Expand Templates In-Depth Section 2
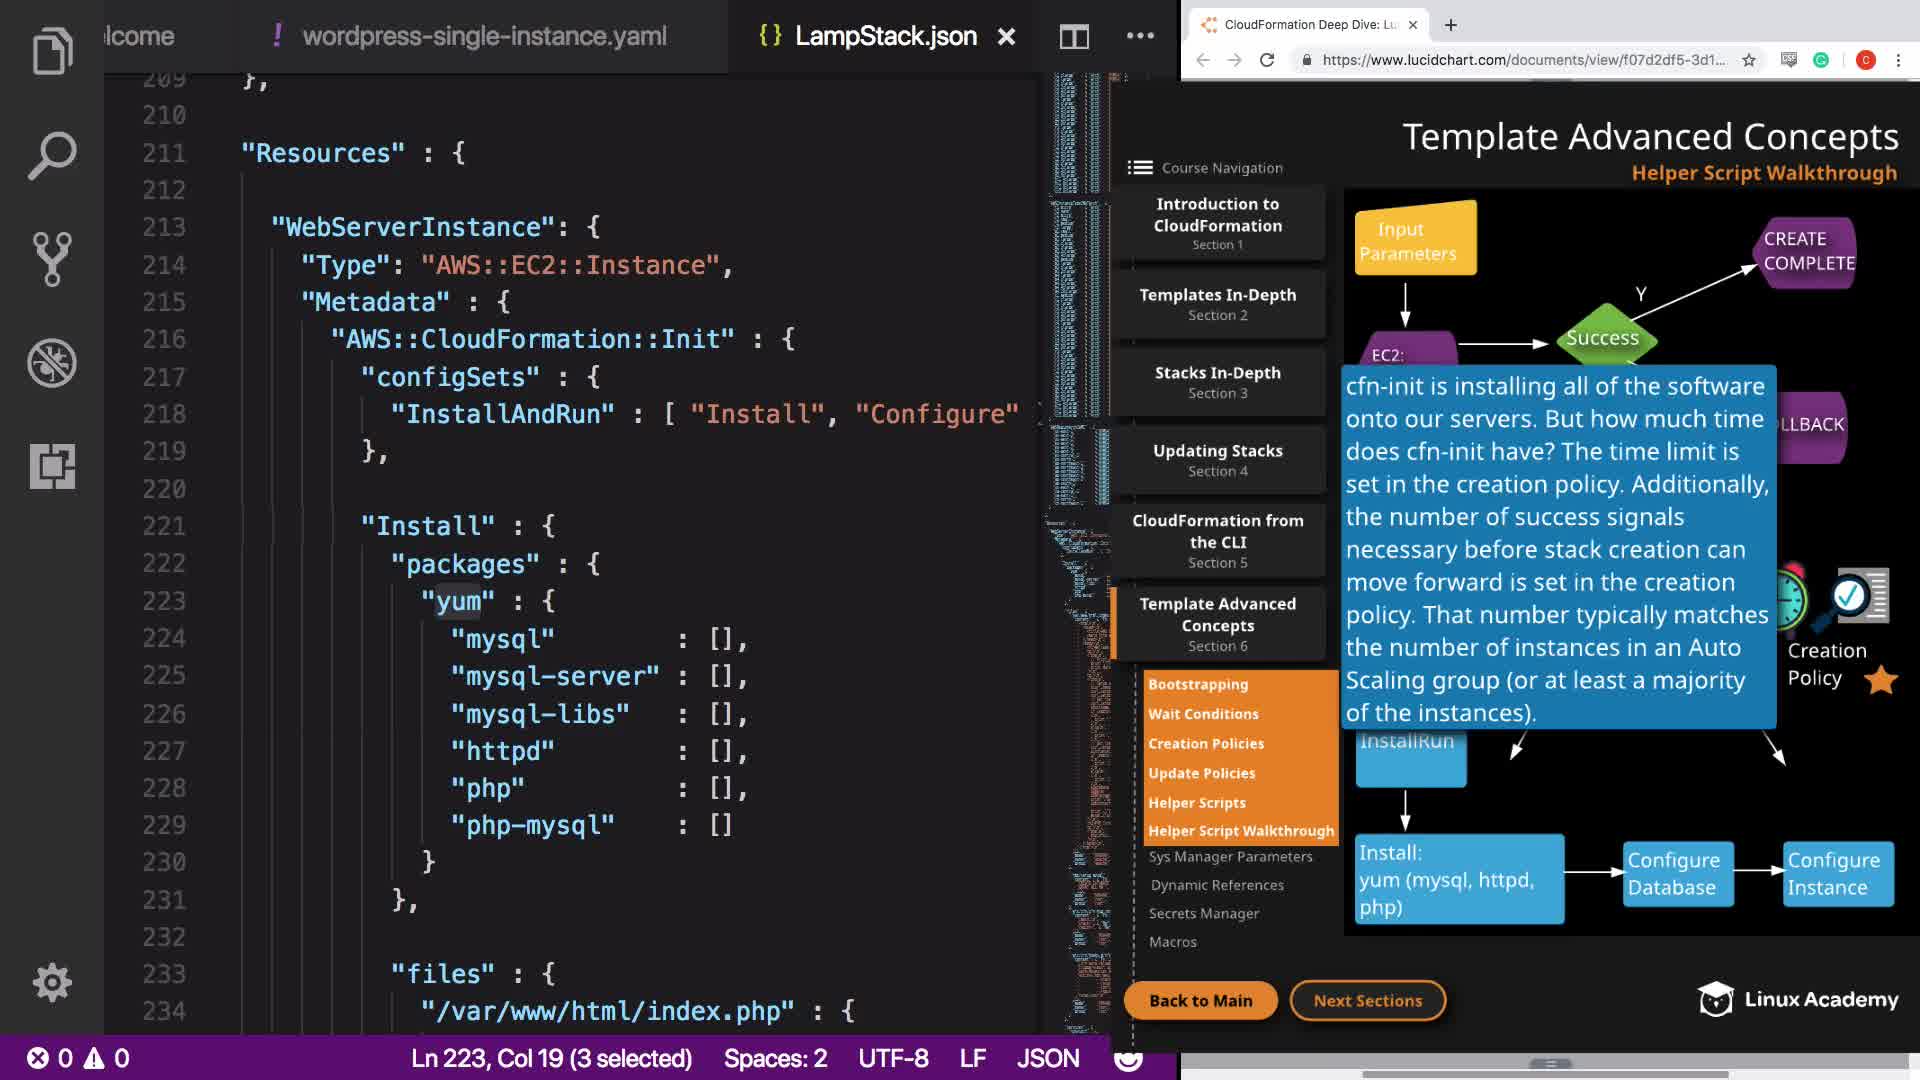 pyautogui.click(x=1217, y=304)
